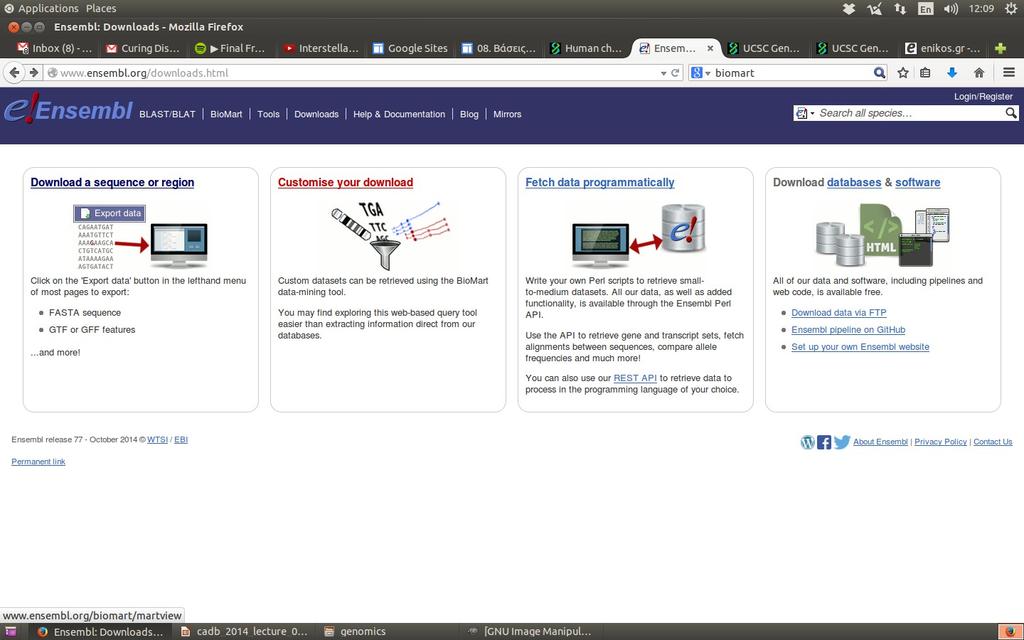Switch to the Inbox (8) Gmail tab
Screen dimensions: 1024x640
(x=54, y=48)
